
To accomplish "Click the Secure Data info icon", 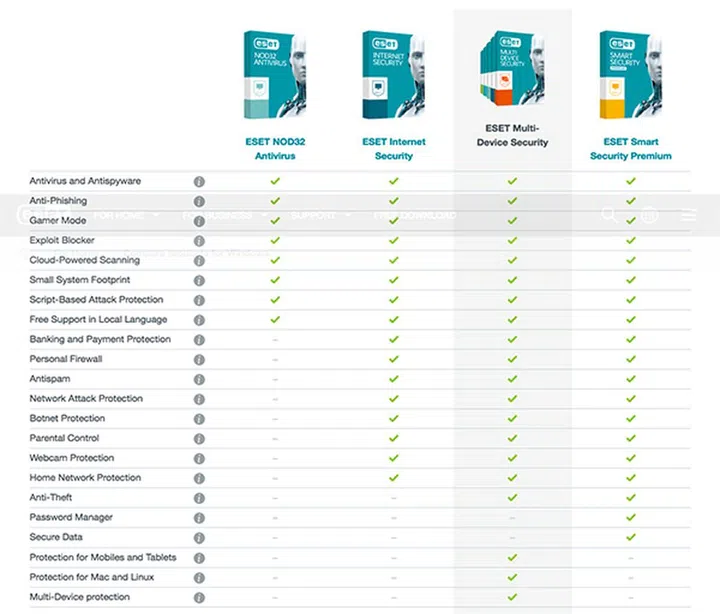I will click(x=199, y=538).
